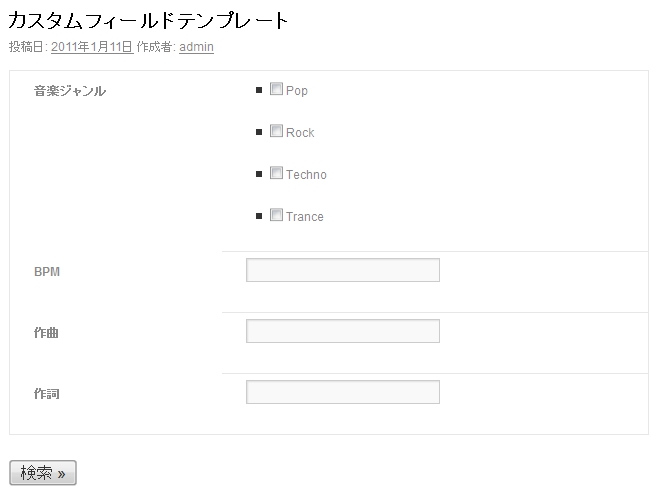Click the 作詞 row label
The image size is (660, 500).
[46, 394]
